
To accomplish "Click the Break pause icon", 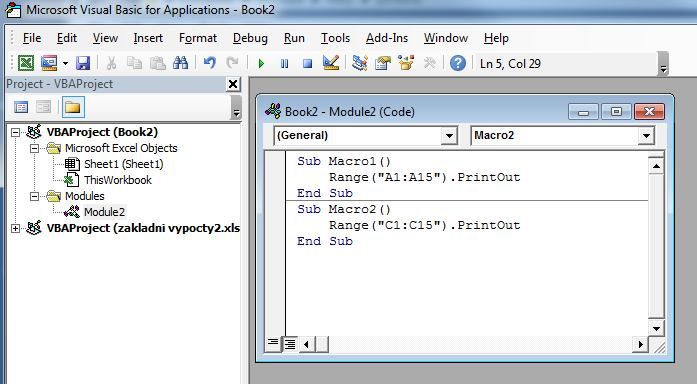I will [284, 64].
